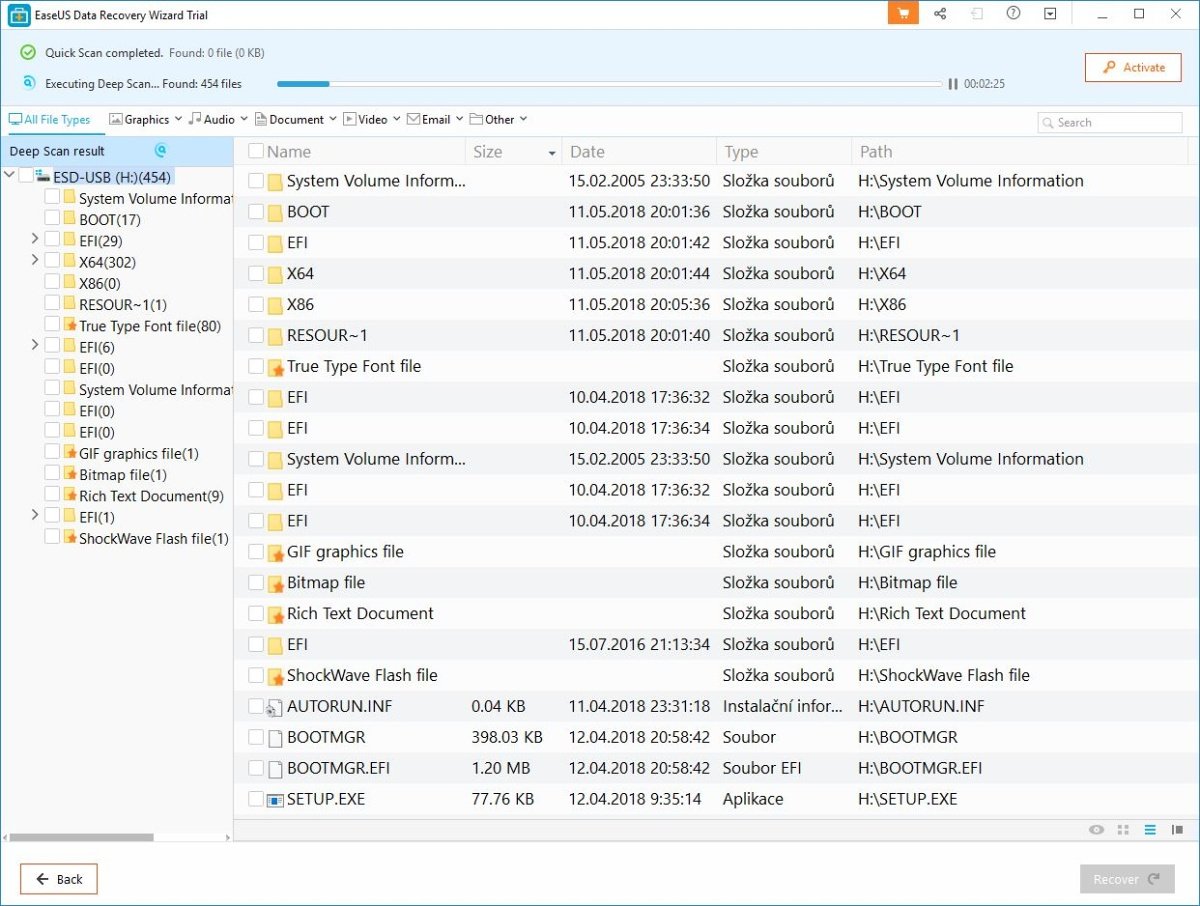Click the Recover button
The width and height of the screenshot is (1200, 906).
pyautogui.click(x=1126, y=879)
